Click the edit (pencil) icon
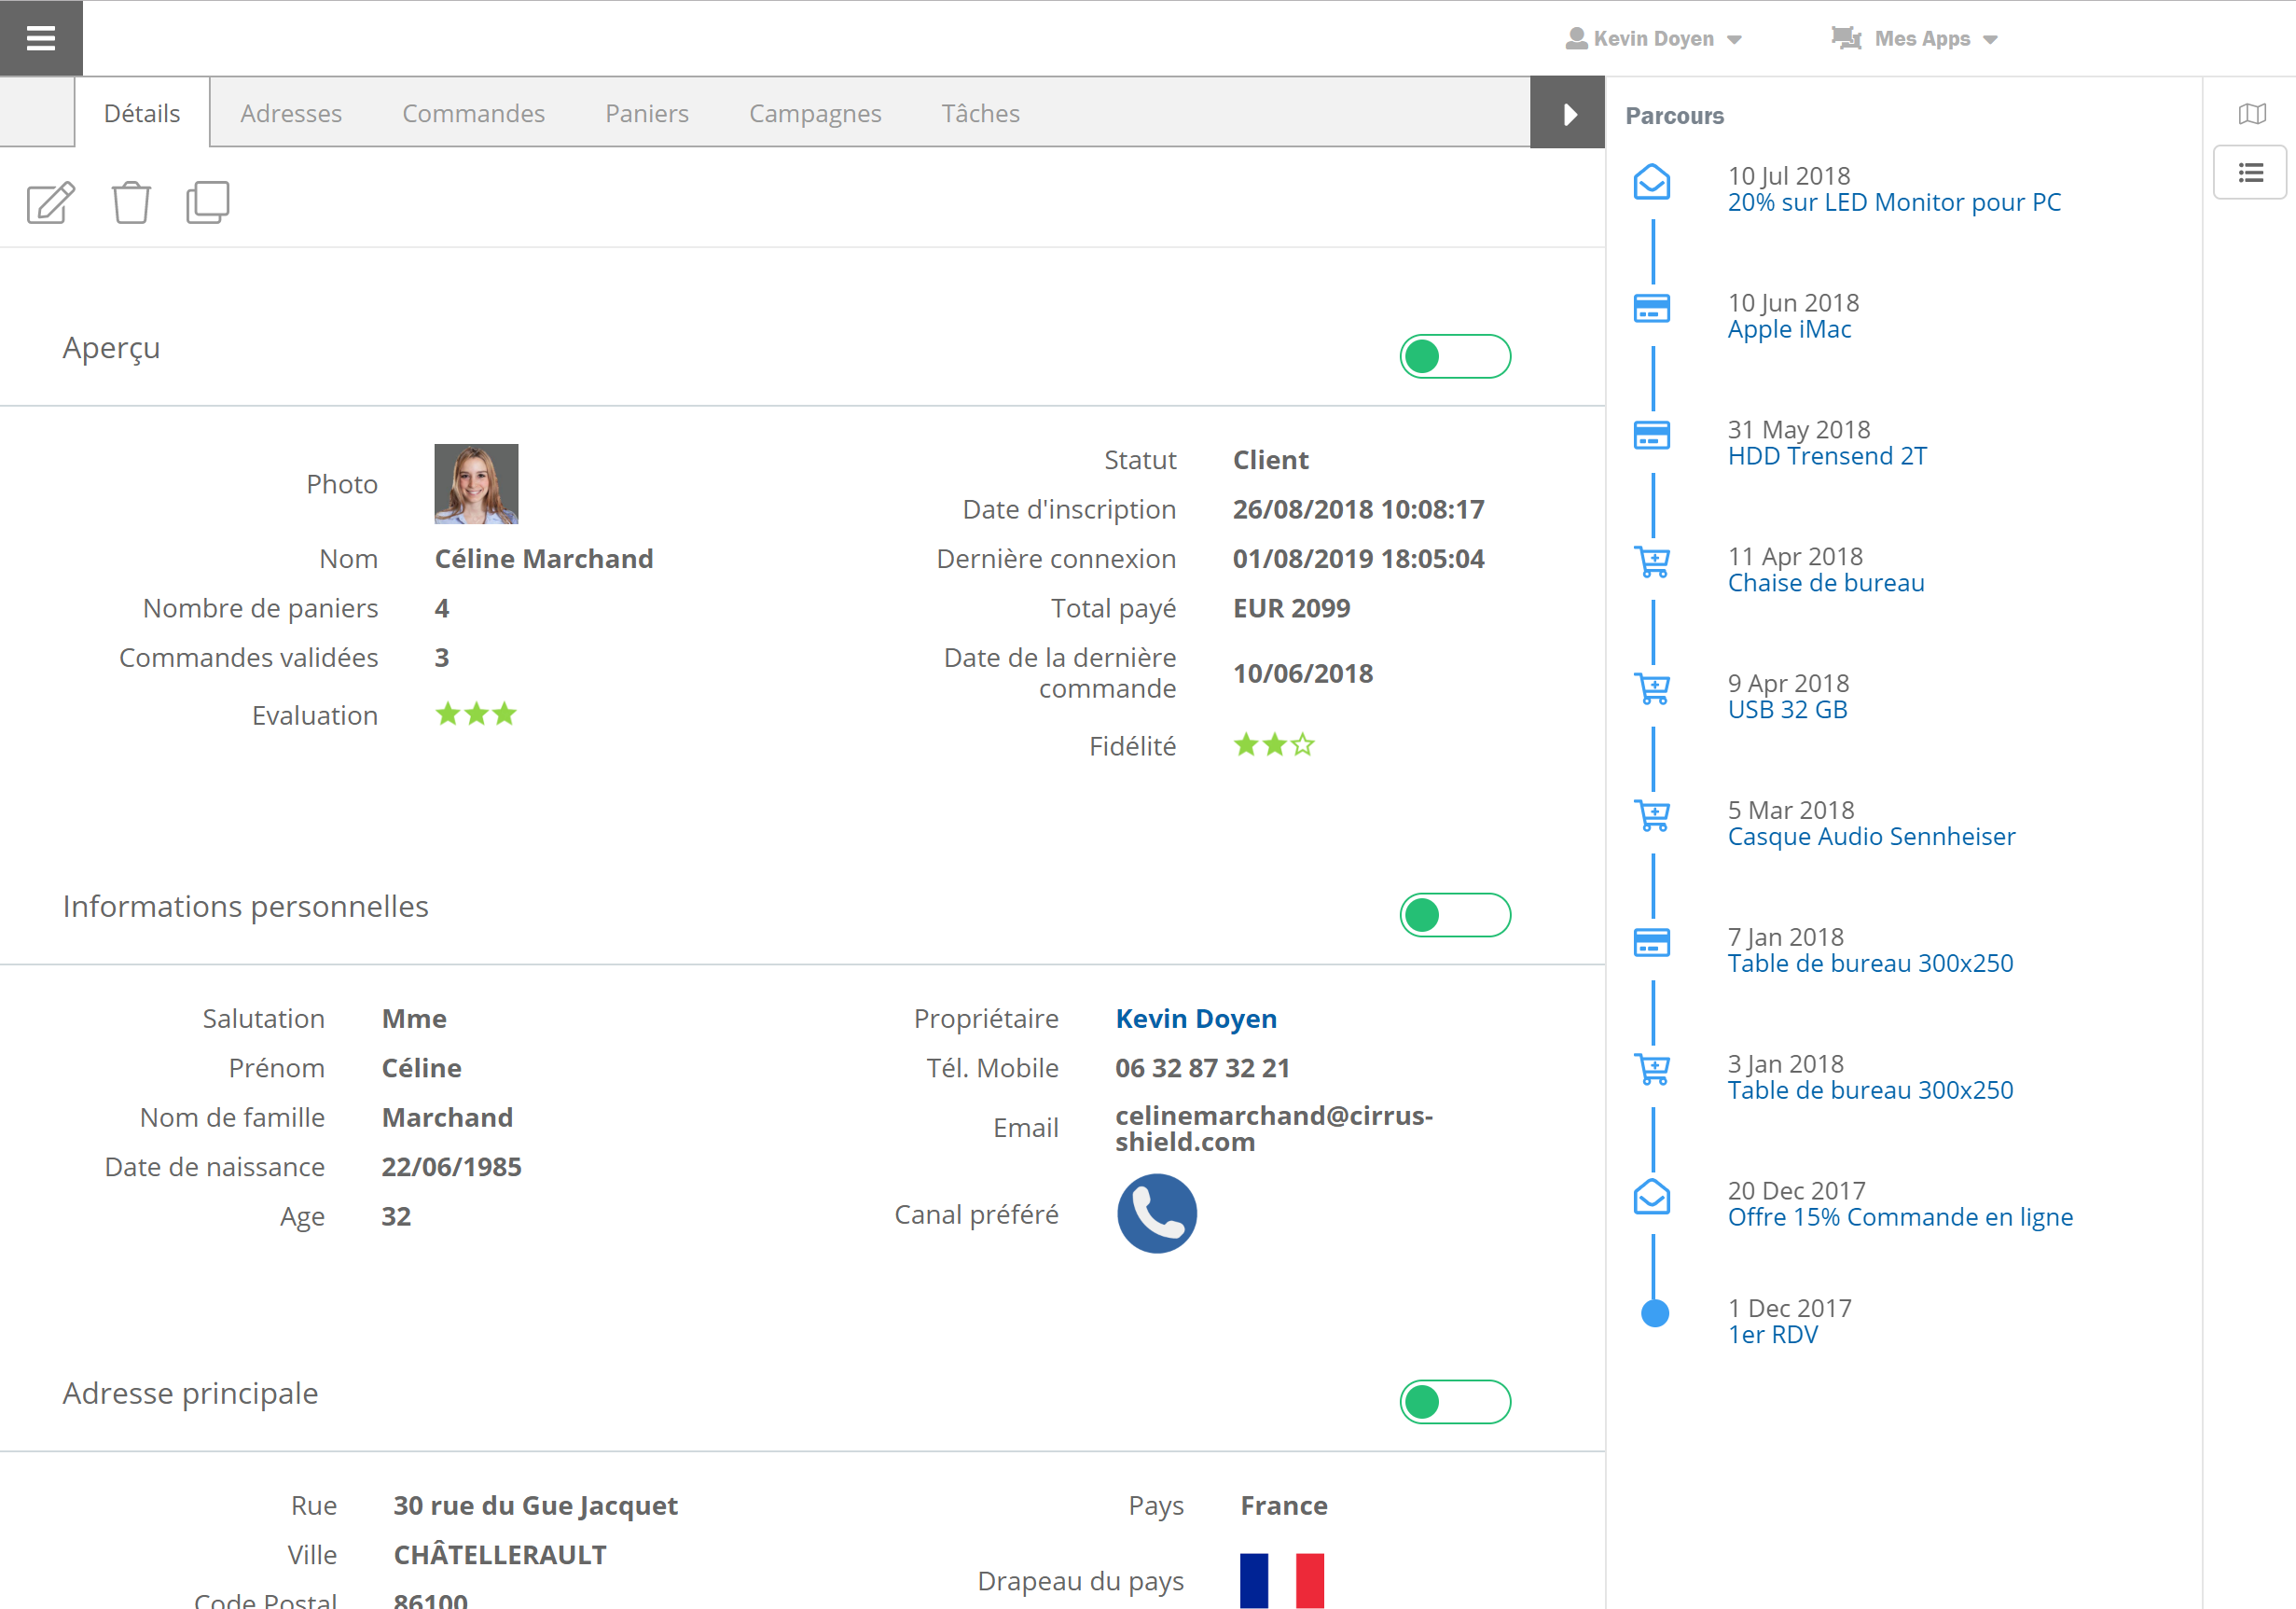Screen dimensions: 2296x1609 48,201
